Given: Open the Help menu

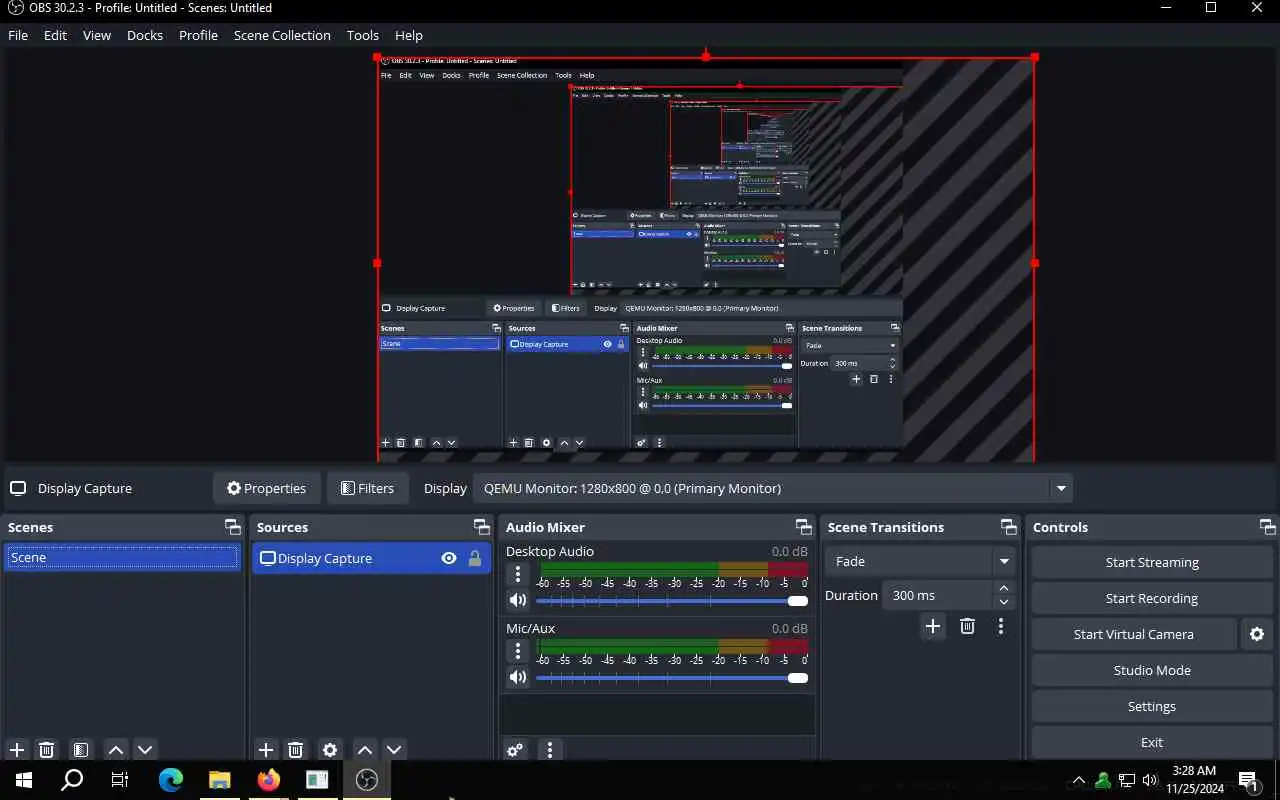Looking at the screenshot, I should click(x=409, y=35).
